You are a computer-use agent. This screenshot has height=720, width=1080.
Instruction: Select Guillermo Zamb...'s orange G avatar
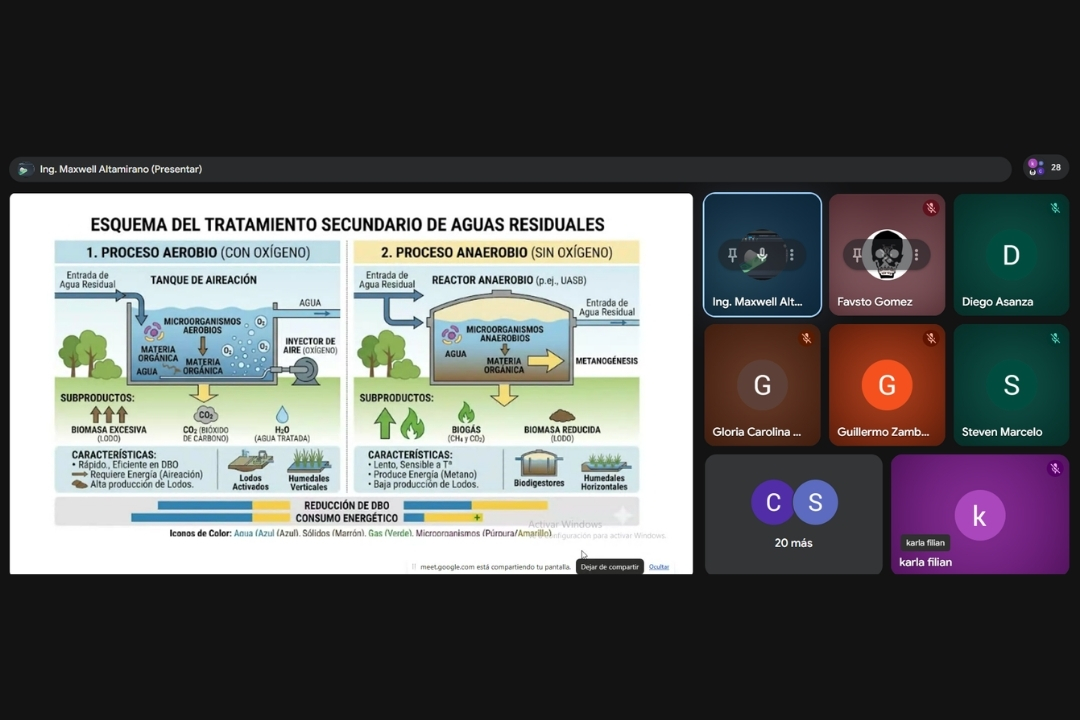886,385
